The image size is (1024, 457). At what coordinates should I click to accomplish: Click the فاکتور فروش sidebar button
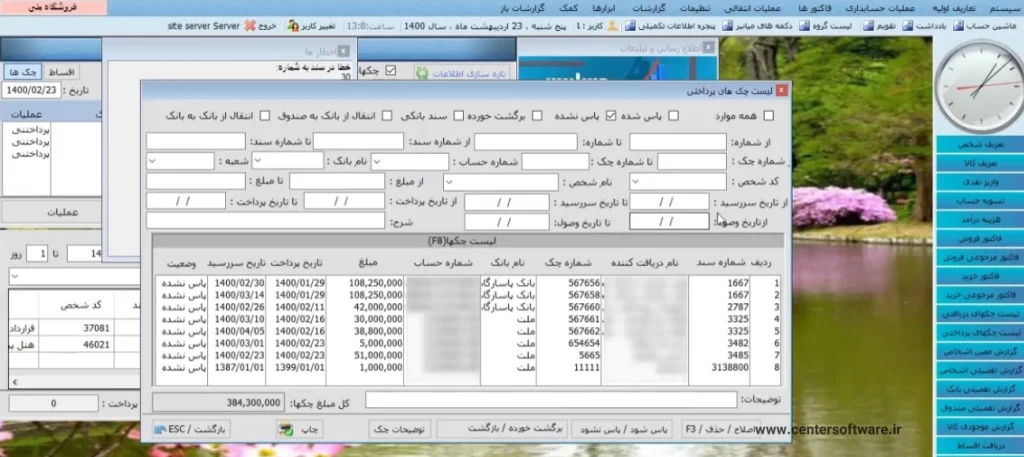click(980, 238)
